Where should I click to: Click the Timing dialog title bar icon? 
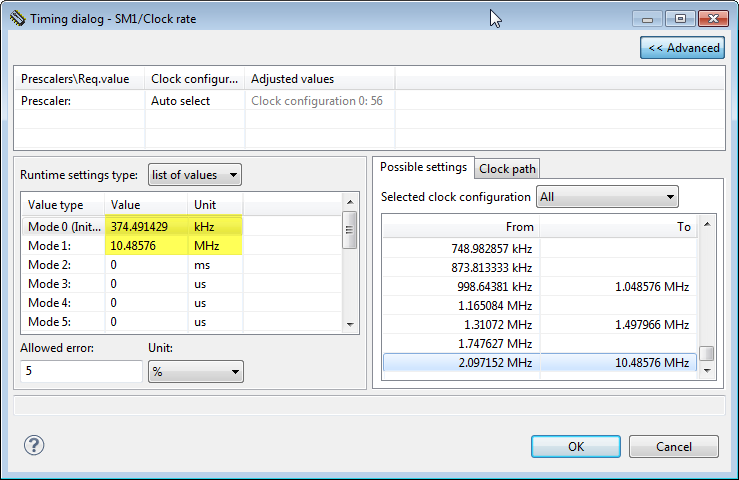[16, 19]
